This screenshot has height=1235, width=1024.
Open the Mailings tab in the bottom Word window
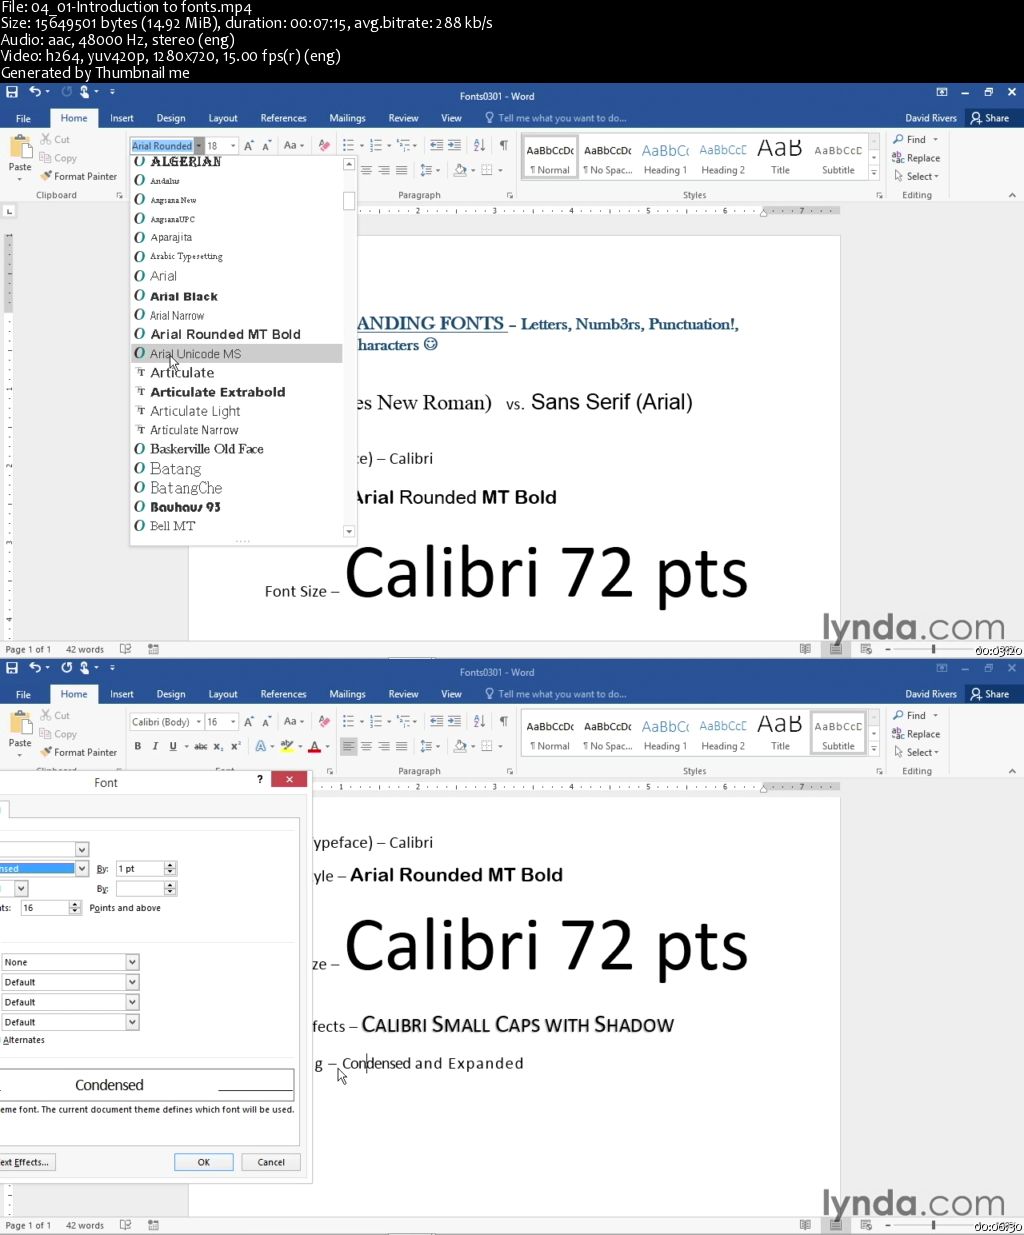[x=347, y=694]
